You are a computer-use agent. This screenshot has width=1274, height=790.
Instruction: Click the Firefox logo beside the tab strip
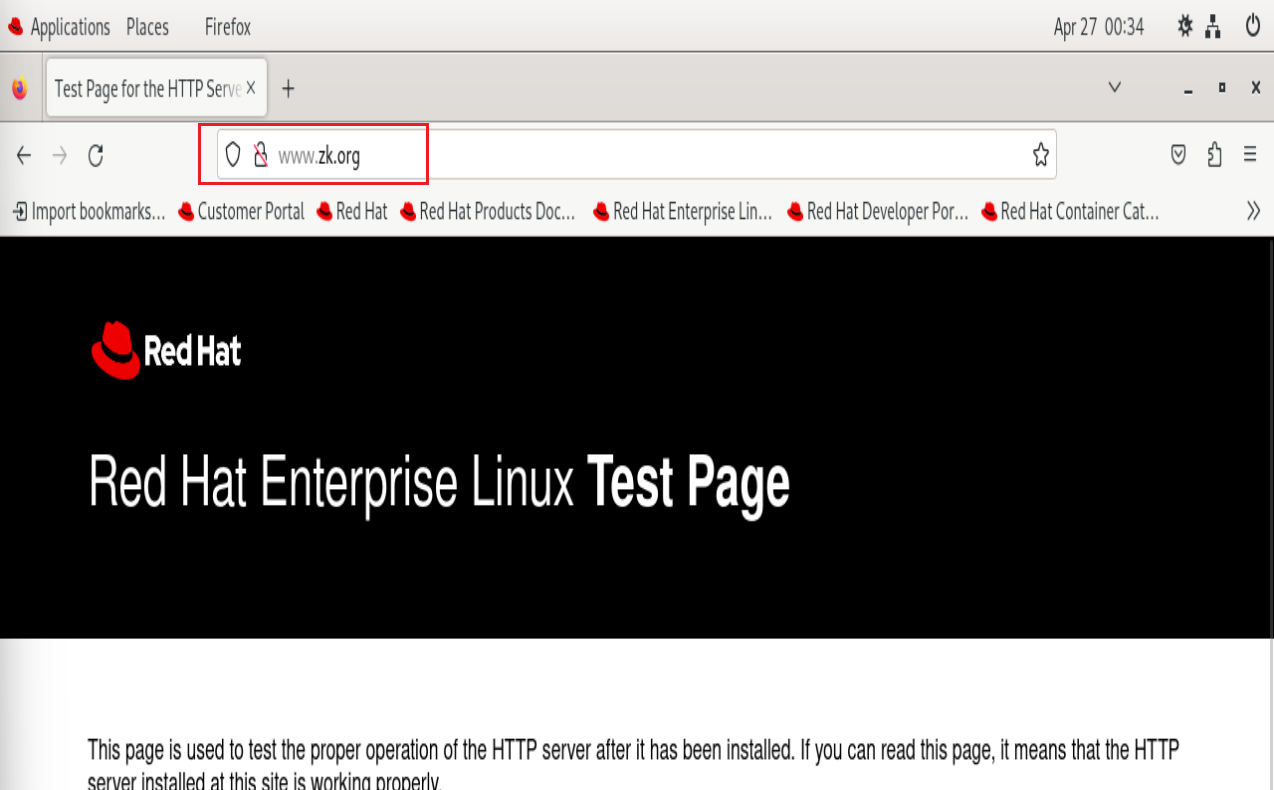tap(20, 89)
